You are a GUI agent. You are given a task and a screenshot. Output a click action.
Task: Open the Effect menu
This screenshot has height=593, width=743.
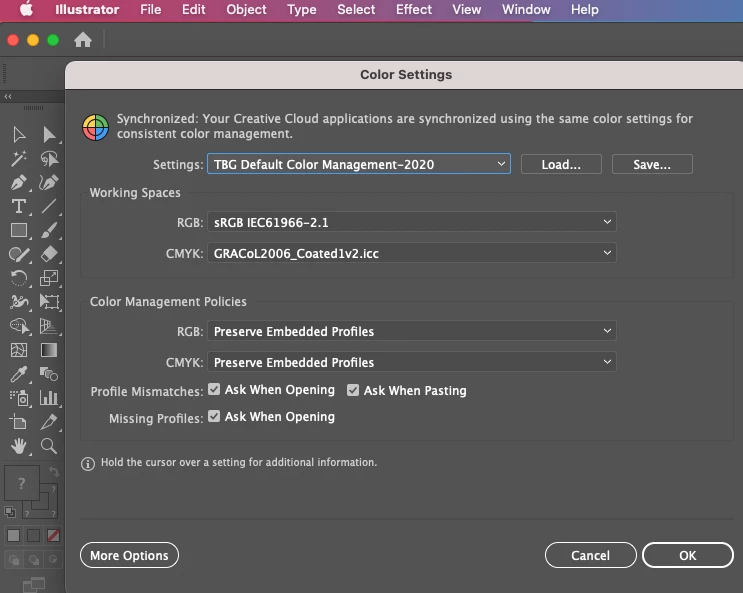414,9
